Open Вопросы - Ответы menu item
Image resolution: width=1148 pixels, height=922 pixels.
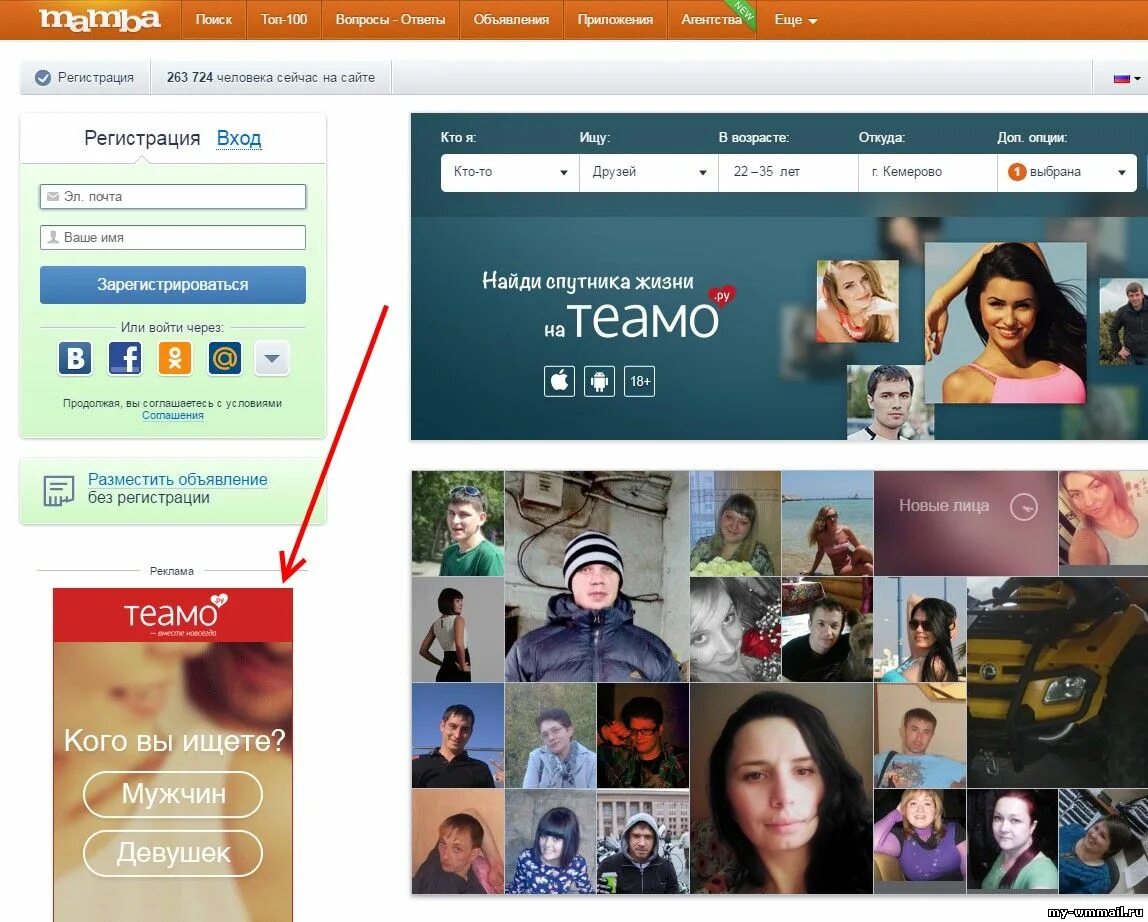click(x=390, y=20)
